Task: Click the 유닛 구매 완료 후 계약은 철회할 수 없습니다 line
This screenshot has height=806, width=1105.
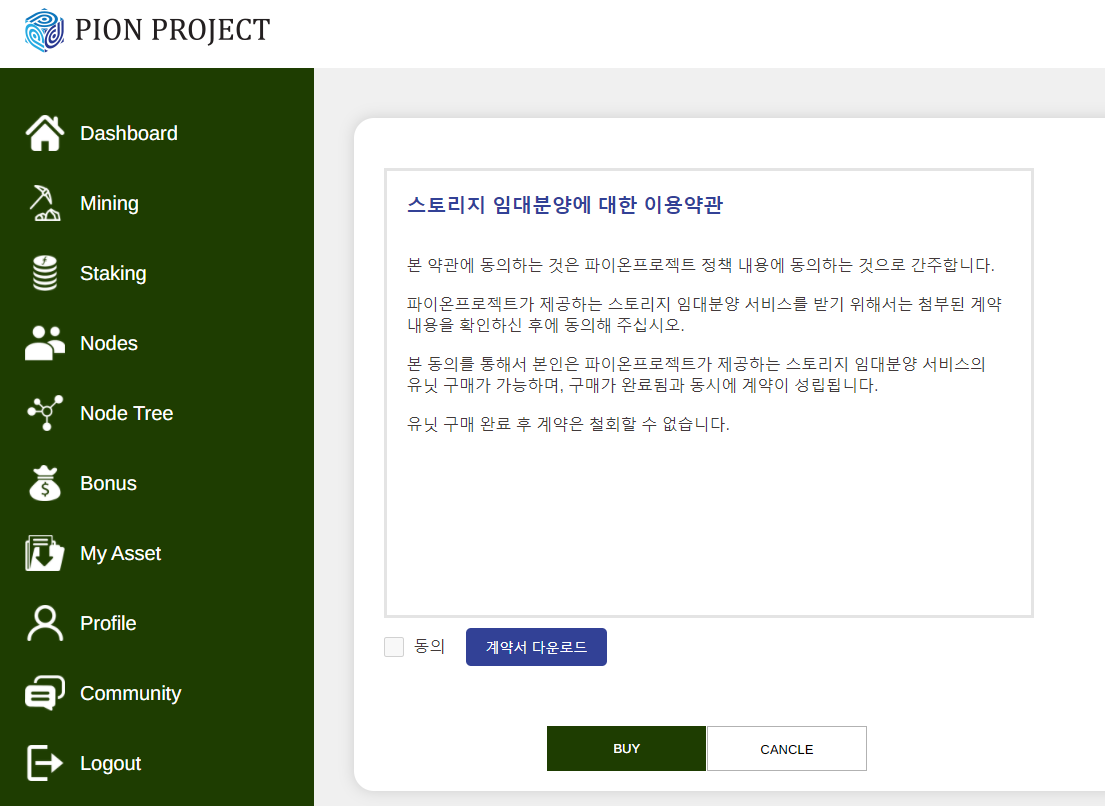Action: [x=568, y=424]
